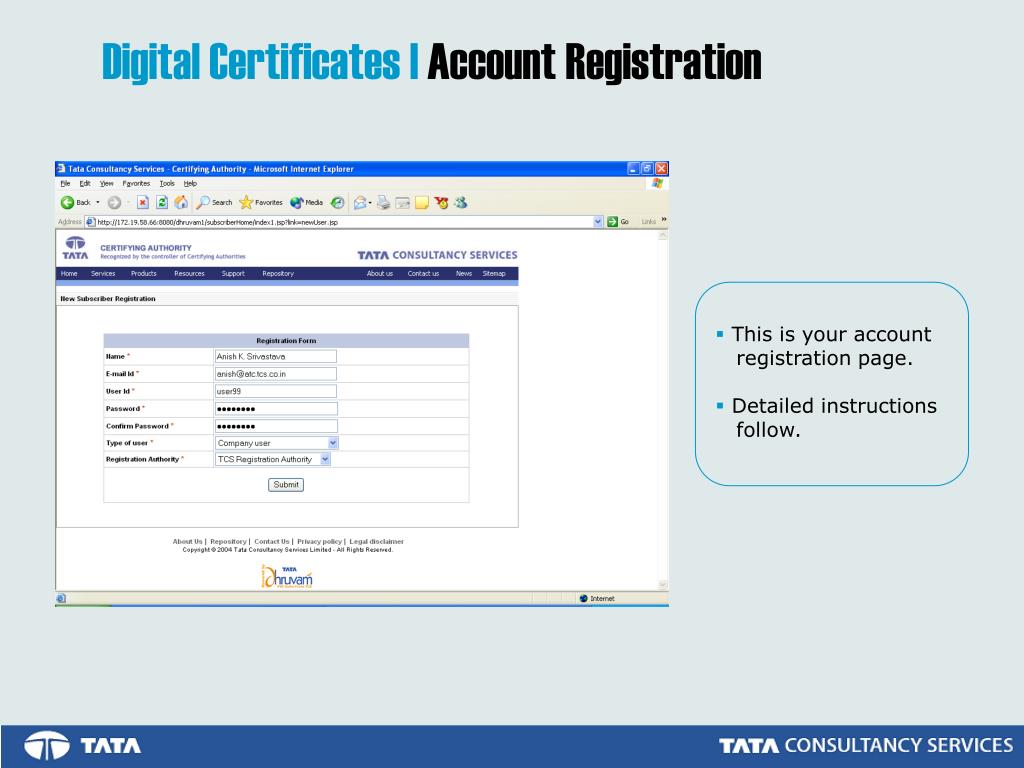This screenshot has height=768, width=1024.
Task: Click the Dhruvam logo at page bottom
Action: [287, 577]
